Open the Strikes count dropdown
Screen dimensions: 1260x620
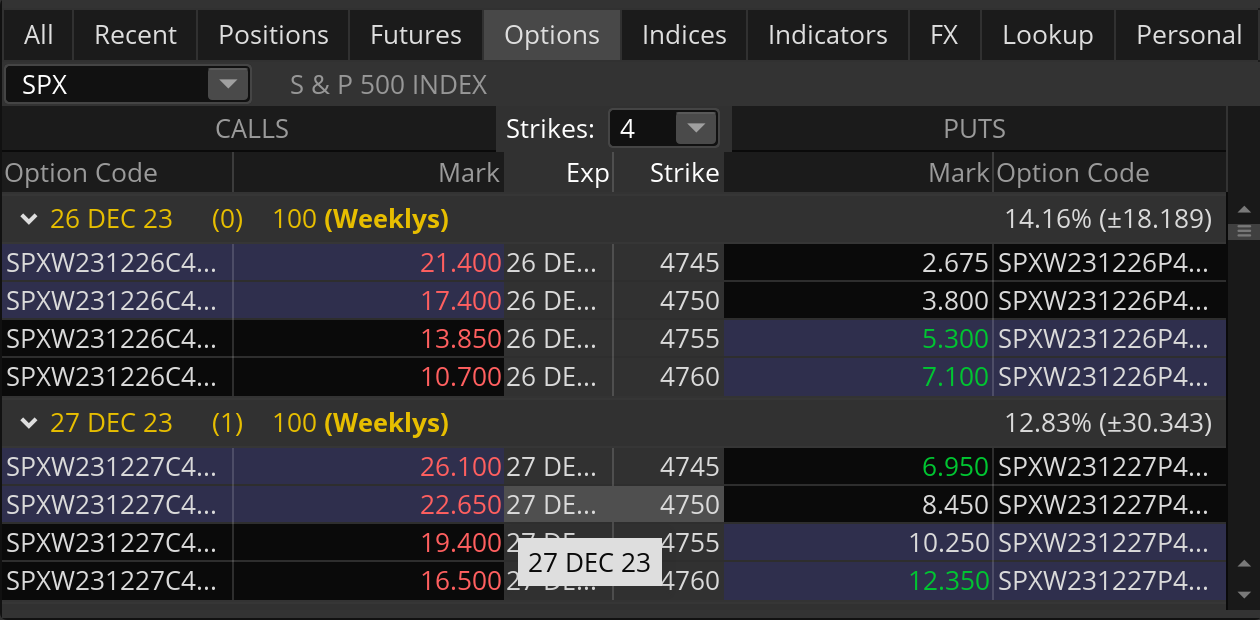click(x=696, y=128)
